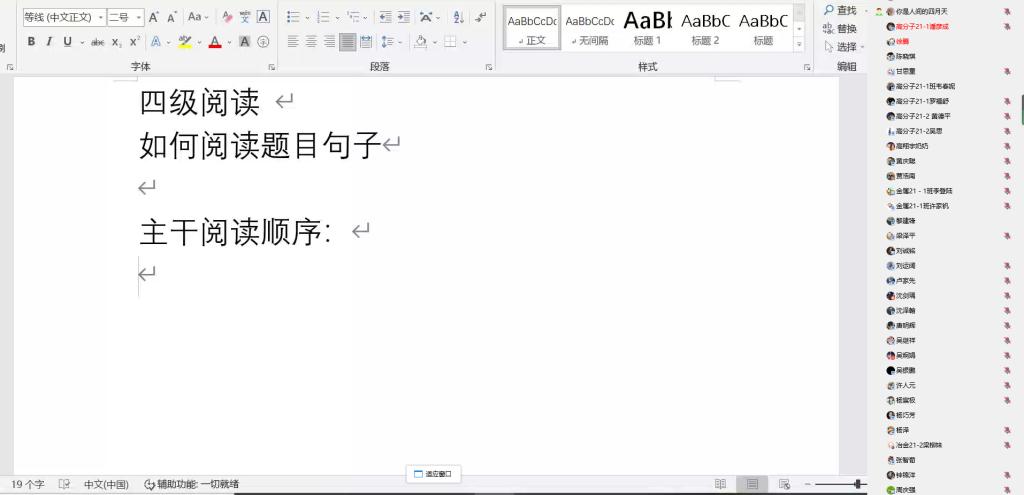
Task: Toggle bold formatting
Action: click(31, 42)
